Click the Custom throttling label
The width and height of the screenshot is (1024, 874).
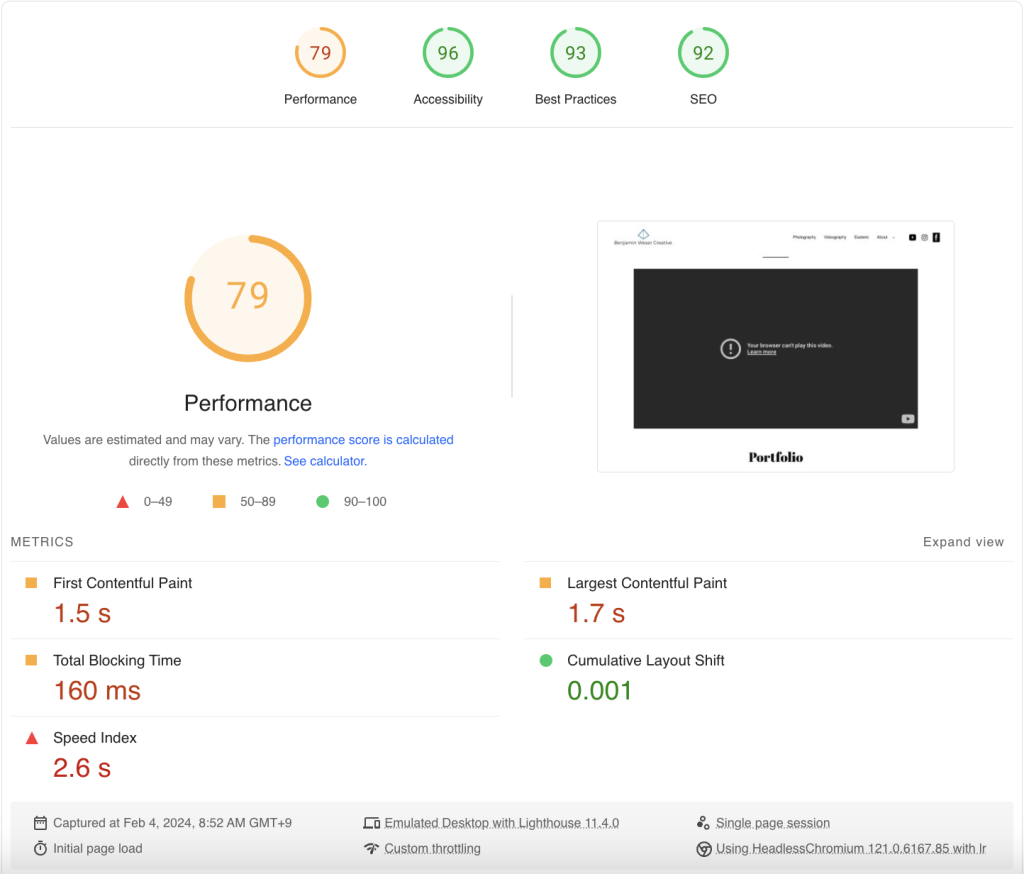(x=432, y=848)
